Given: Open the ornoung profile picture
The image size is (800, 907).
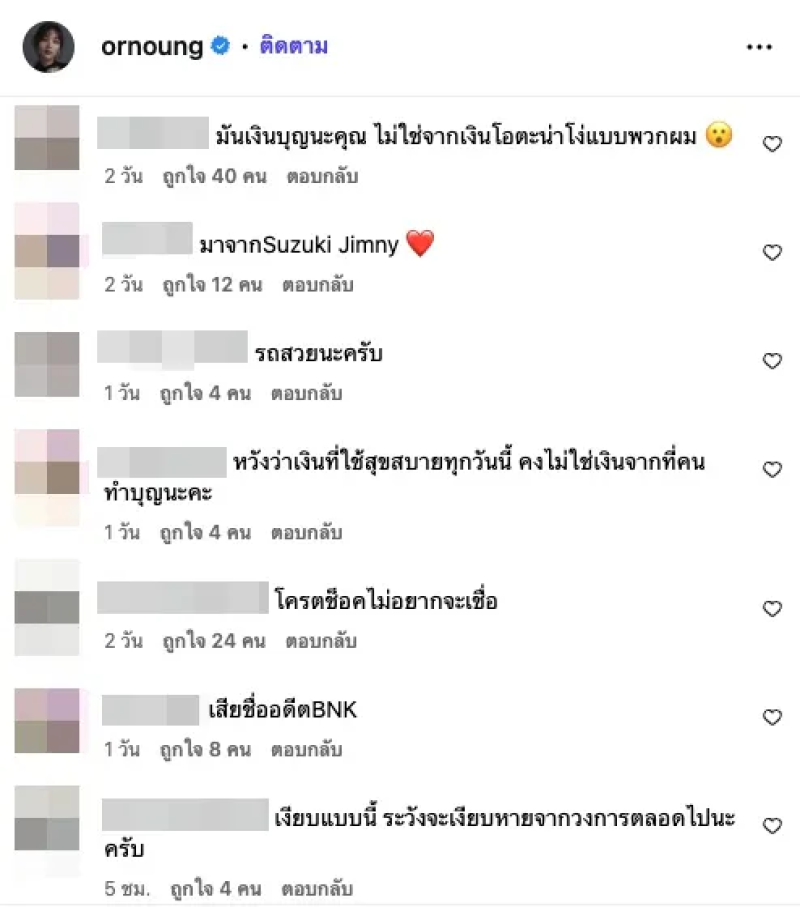Looking at the screenshot, I should coord(49,47).
